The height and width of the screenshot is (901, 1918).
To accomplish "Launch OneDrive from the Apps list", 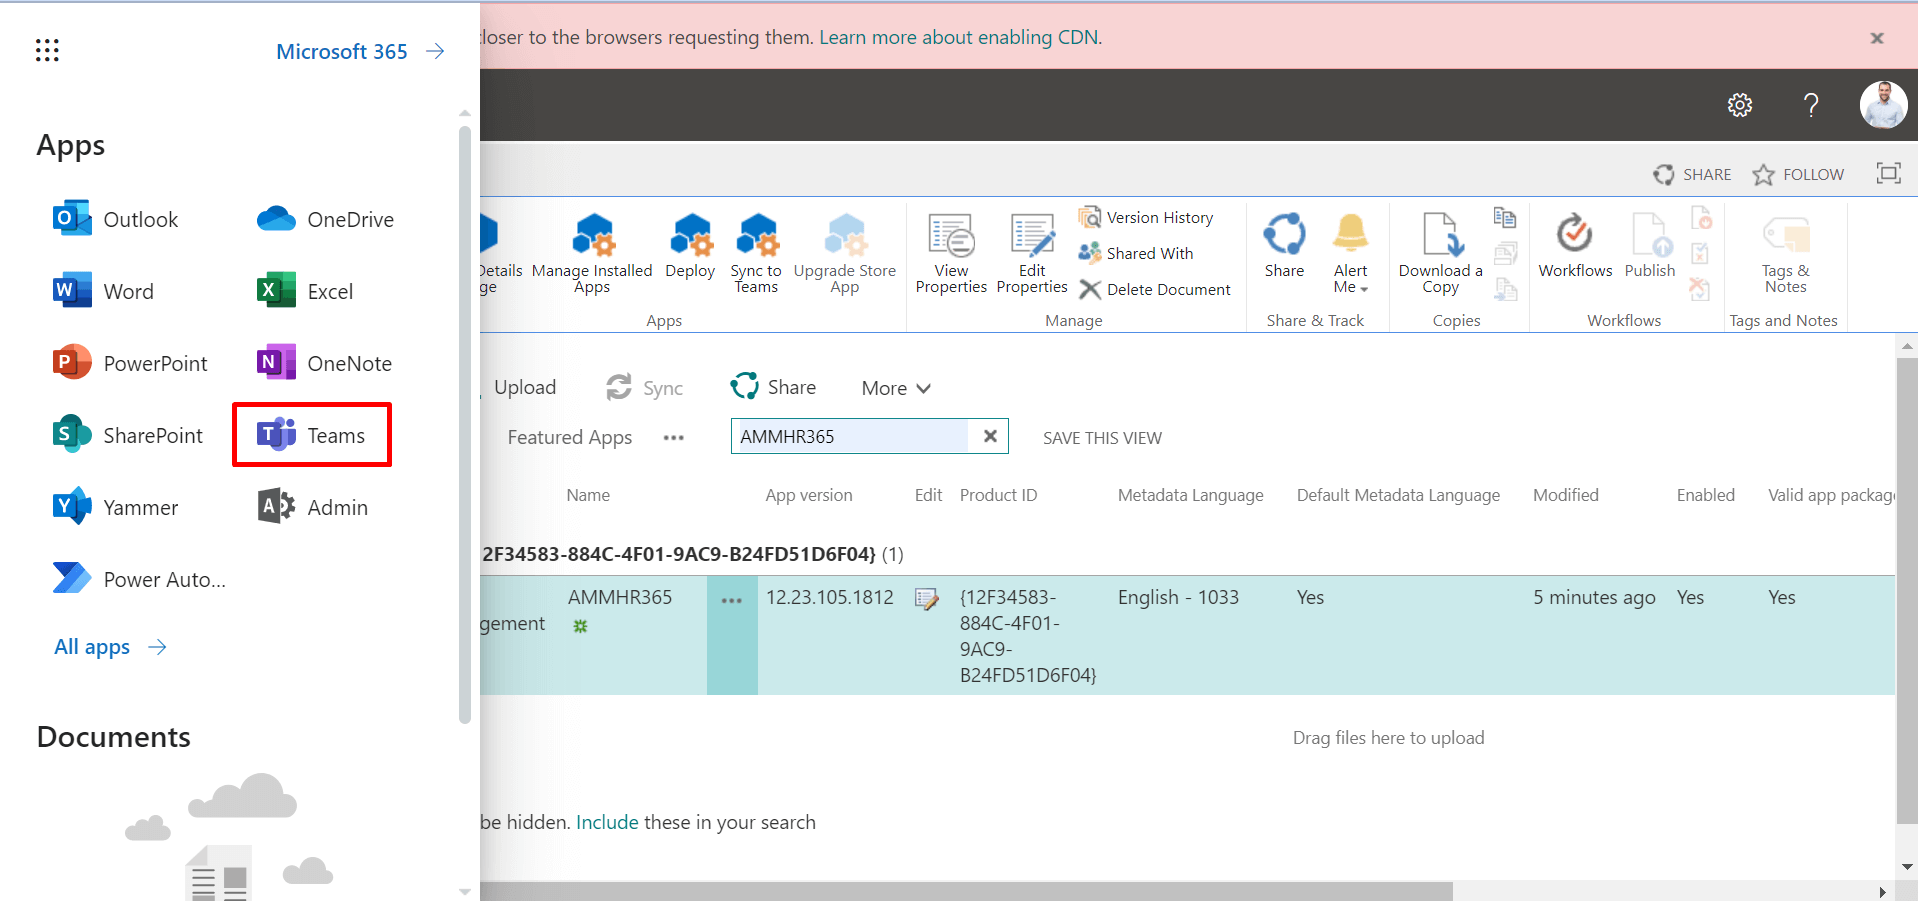I will coord(325,219).
